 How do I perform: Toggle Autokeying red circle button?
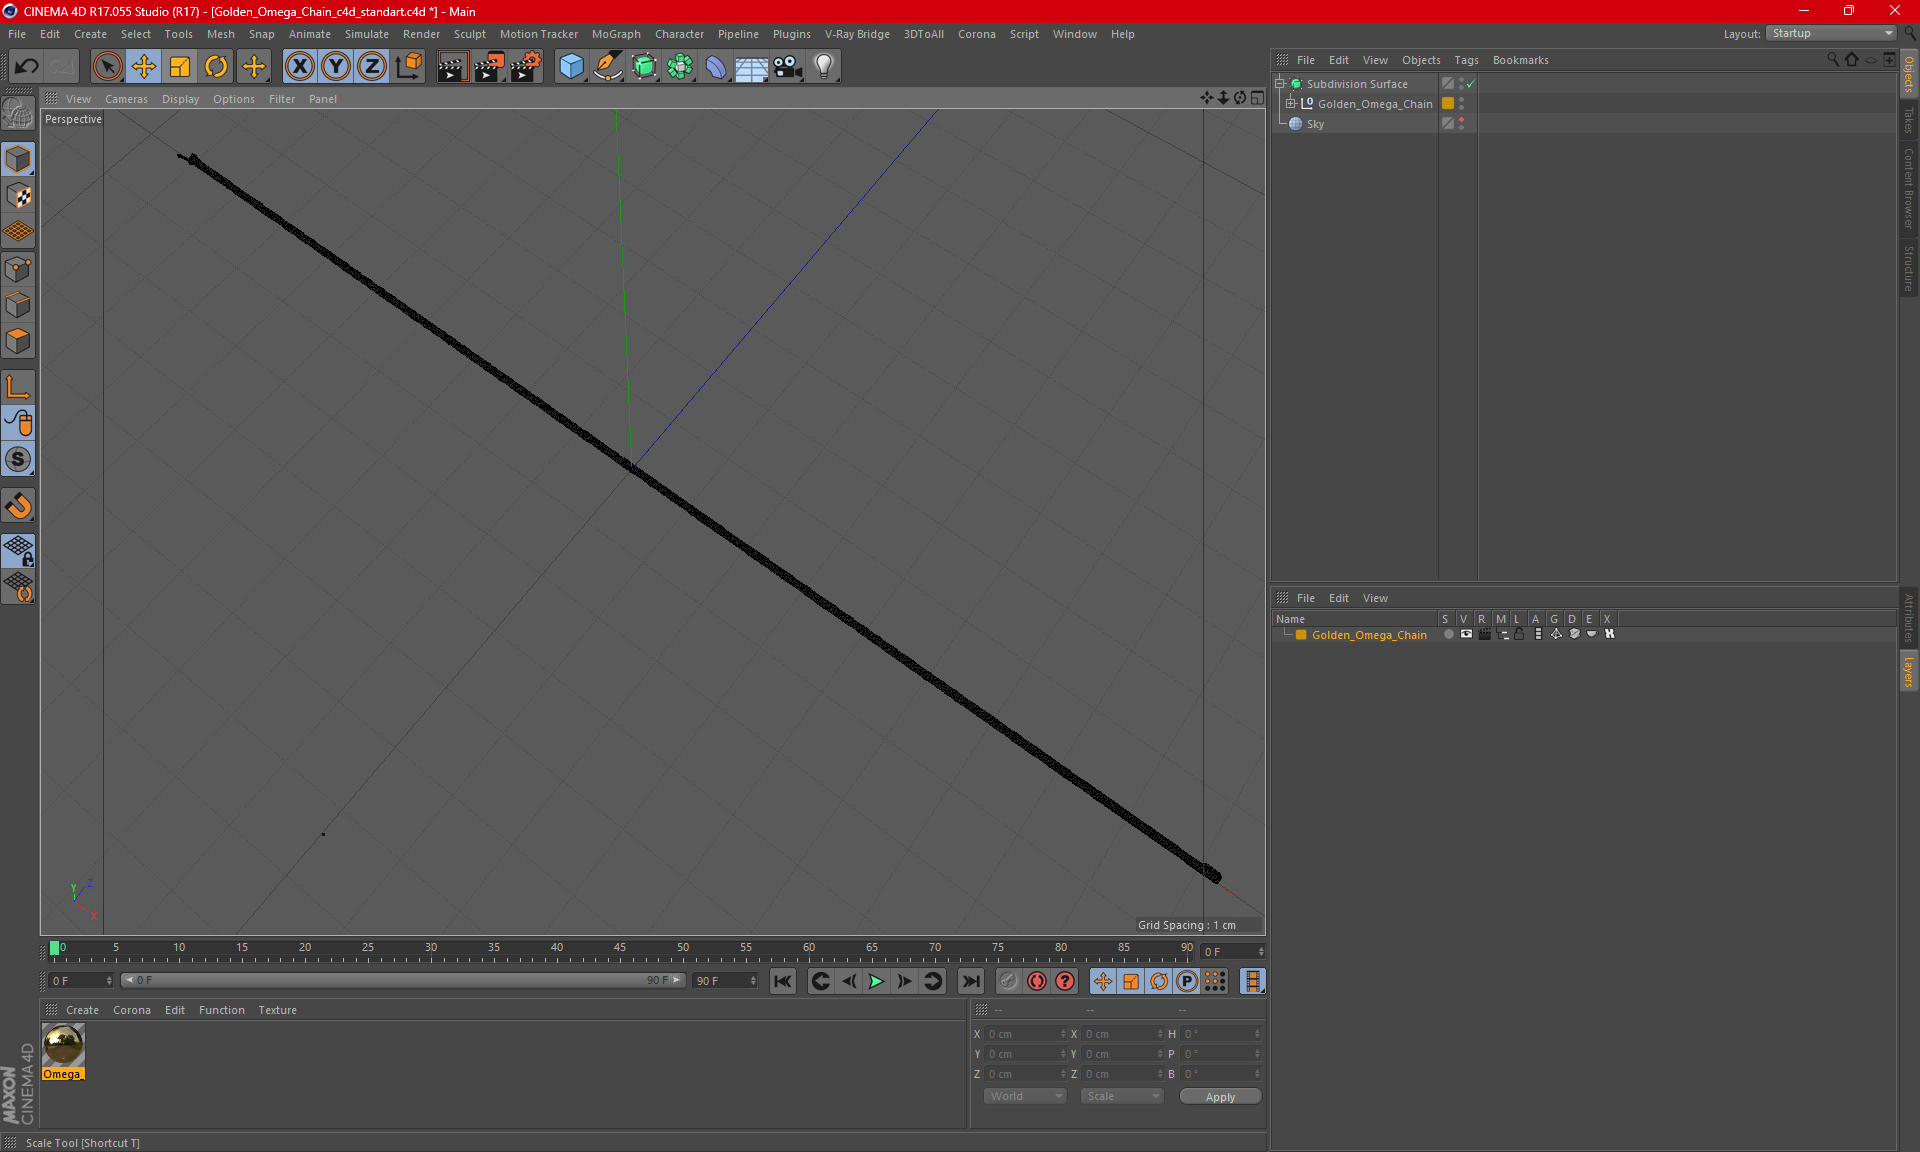pos(1037,981)
